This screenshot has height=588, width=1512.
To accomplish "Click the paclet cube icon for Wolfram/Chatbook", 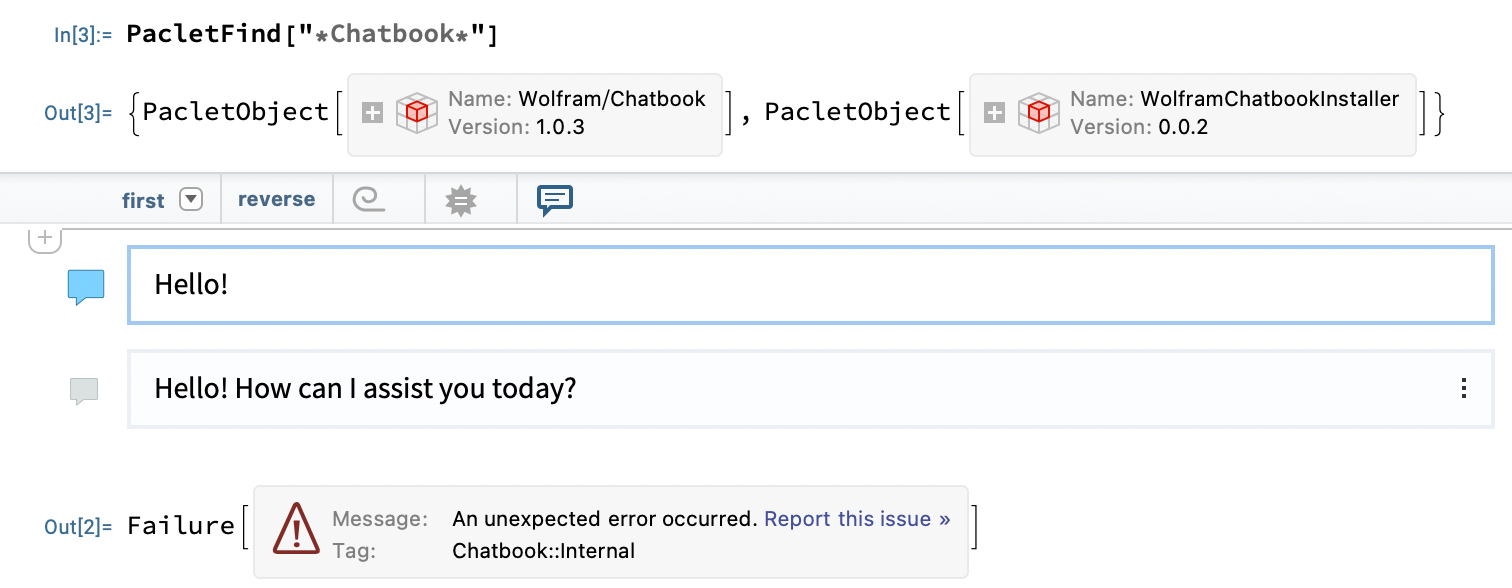I will (416, 113).
